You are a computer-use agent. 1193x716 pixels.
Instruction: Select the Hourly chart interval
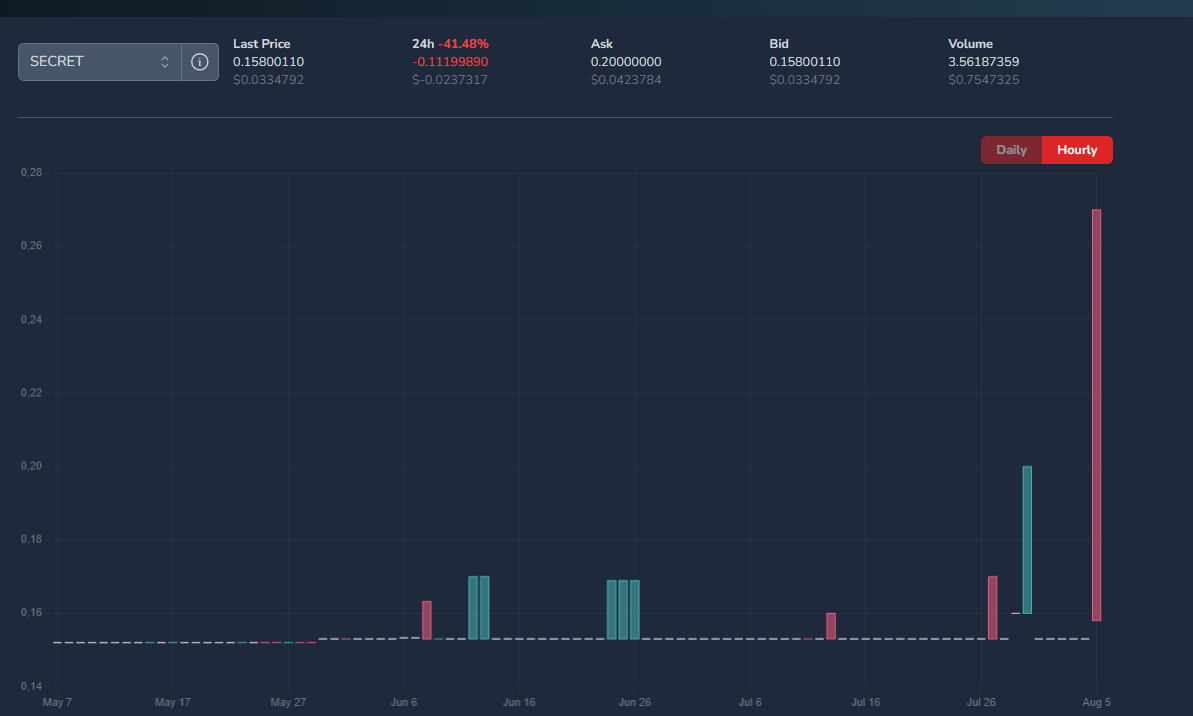1077,150
